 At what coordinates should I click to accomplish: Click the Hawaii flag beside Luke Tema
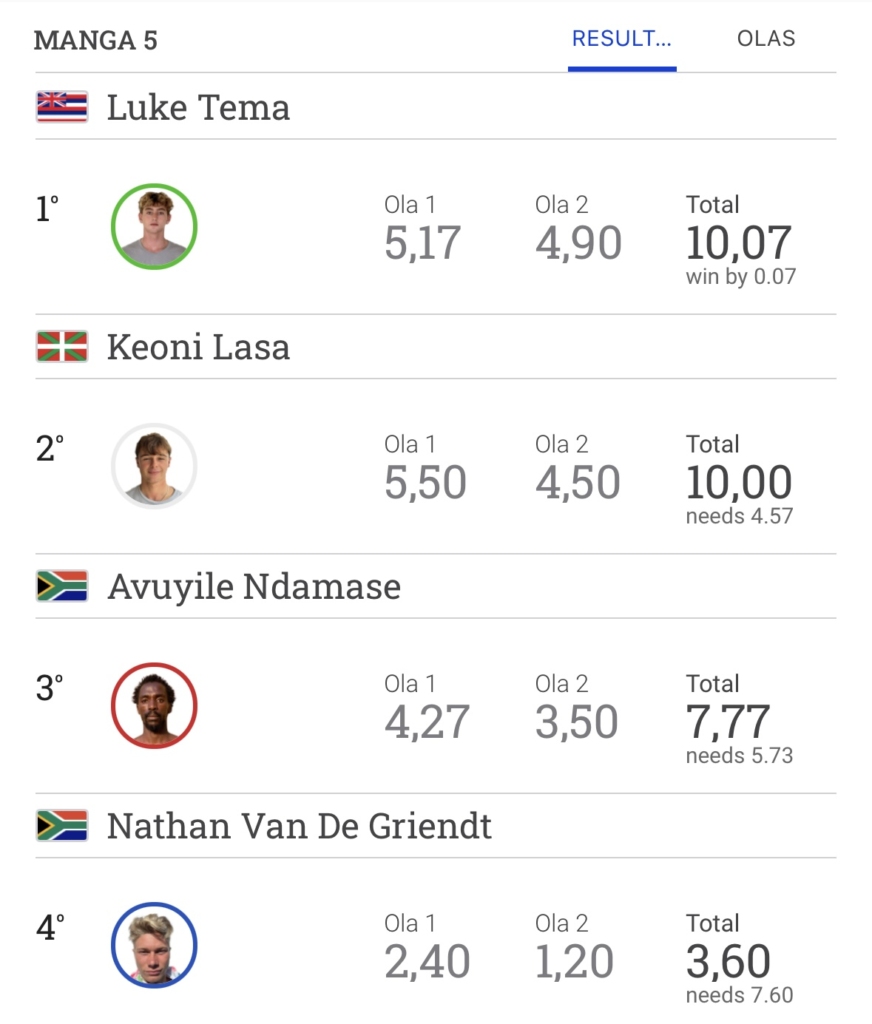(62, 107)
